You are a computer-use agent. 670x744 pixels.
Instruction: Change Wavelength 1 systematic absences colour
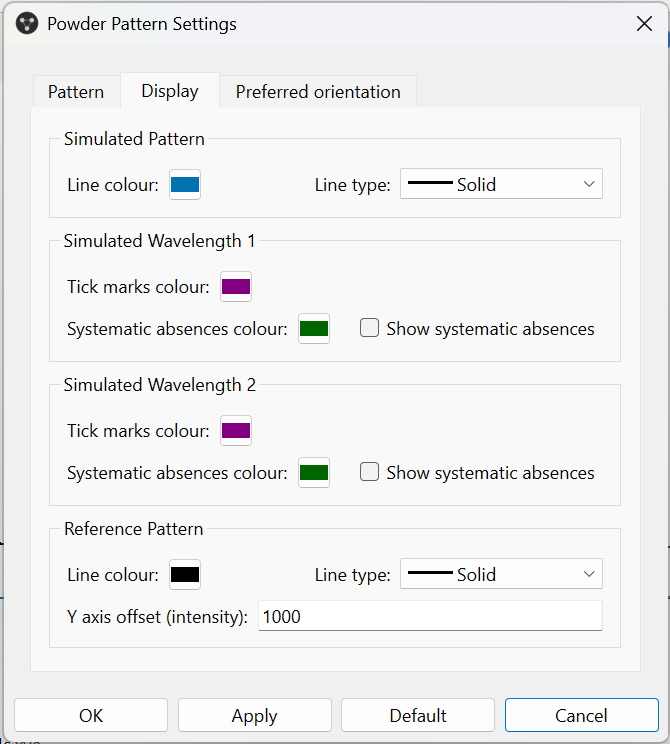click(x=314, y=329)
